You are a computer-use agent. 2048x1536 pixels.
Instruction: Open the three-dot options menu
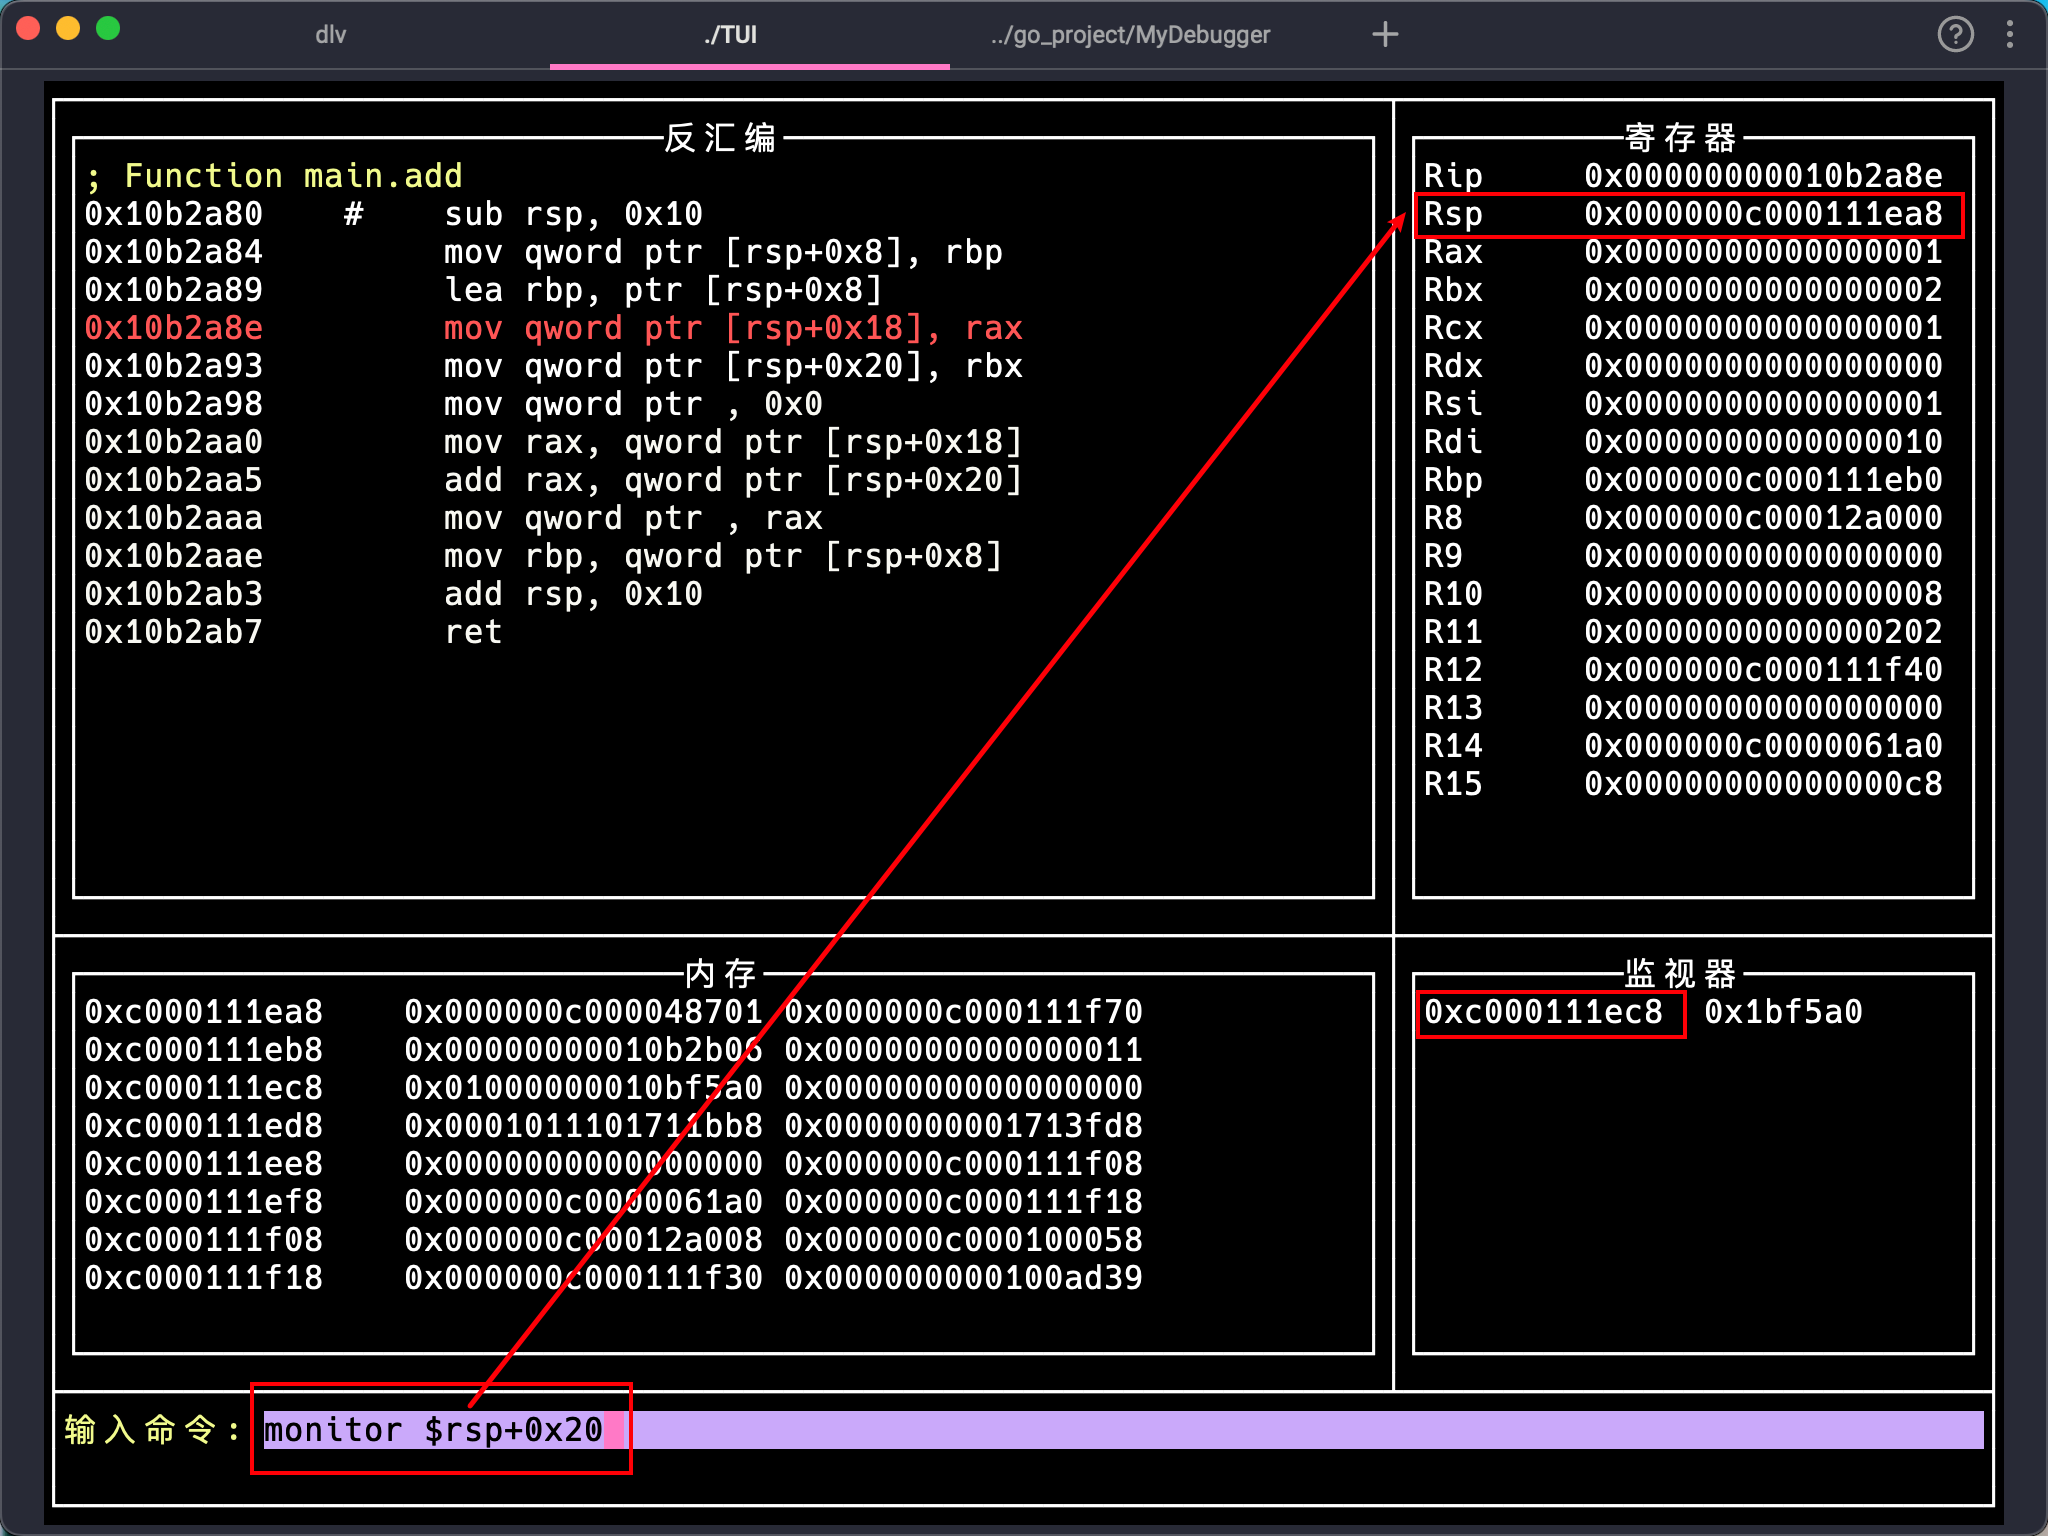(2009, 35)
